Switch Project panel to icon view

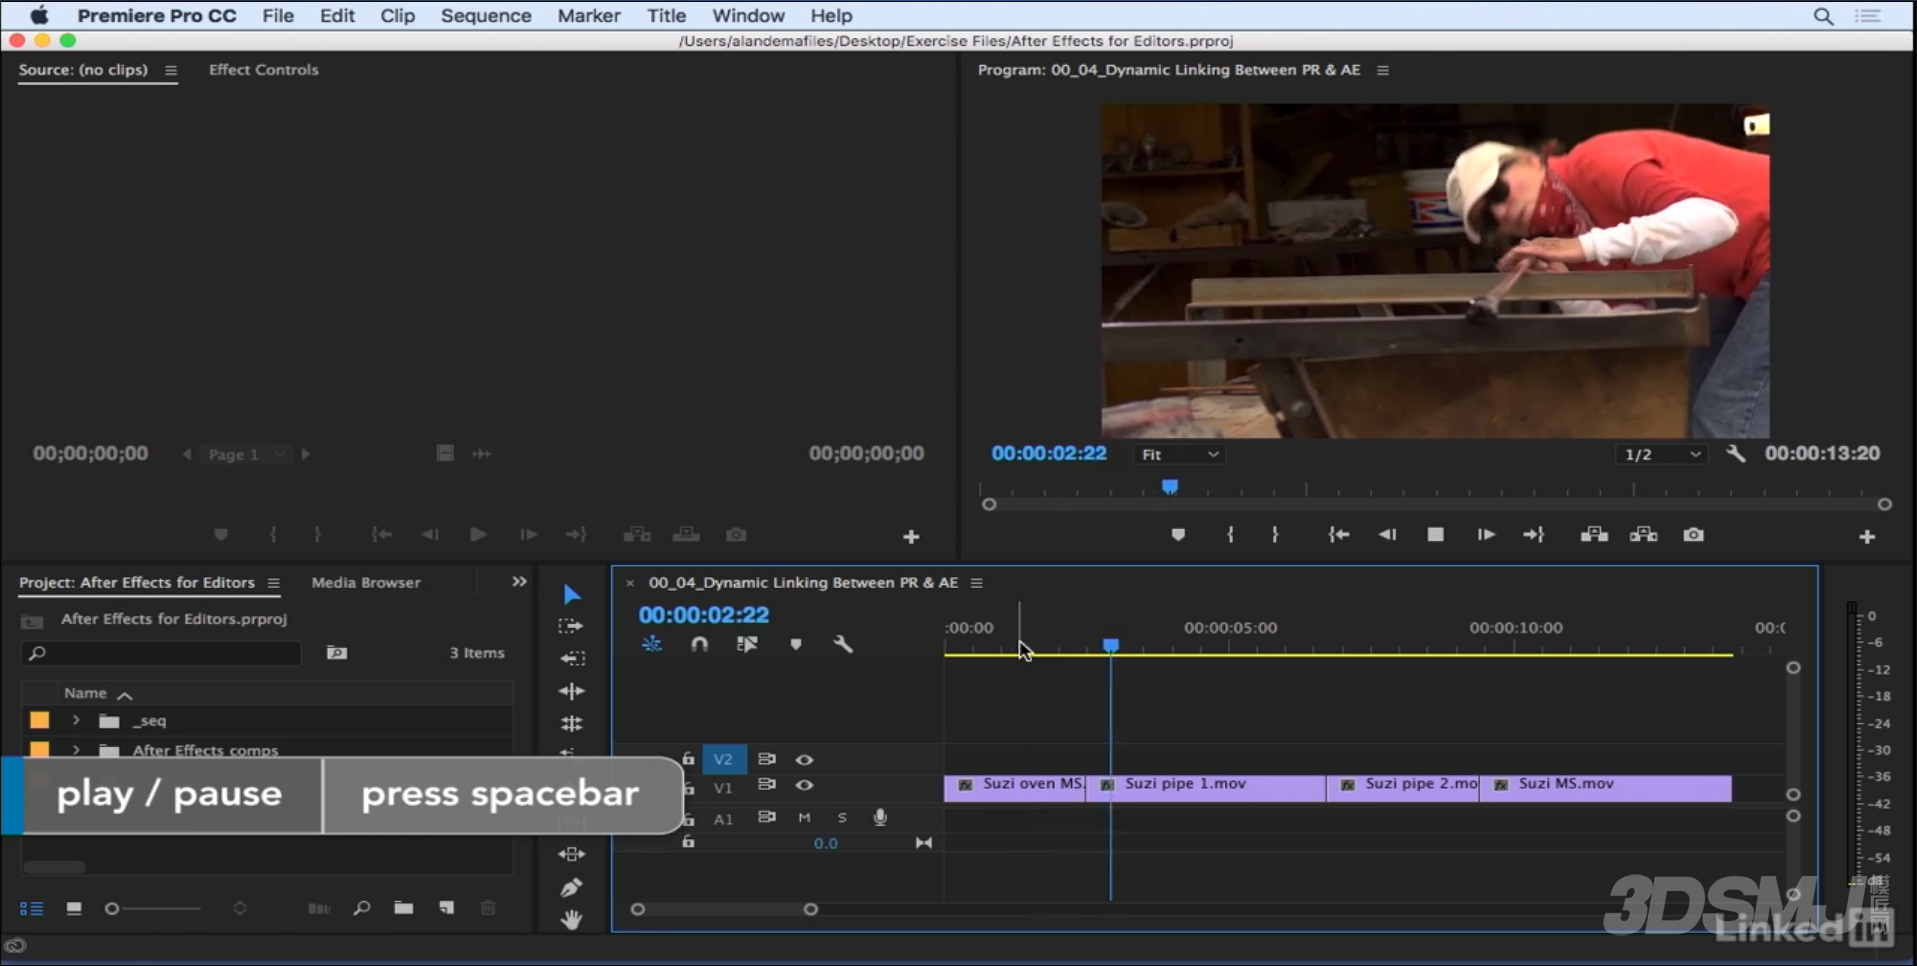(74, 908)
